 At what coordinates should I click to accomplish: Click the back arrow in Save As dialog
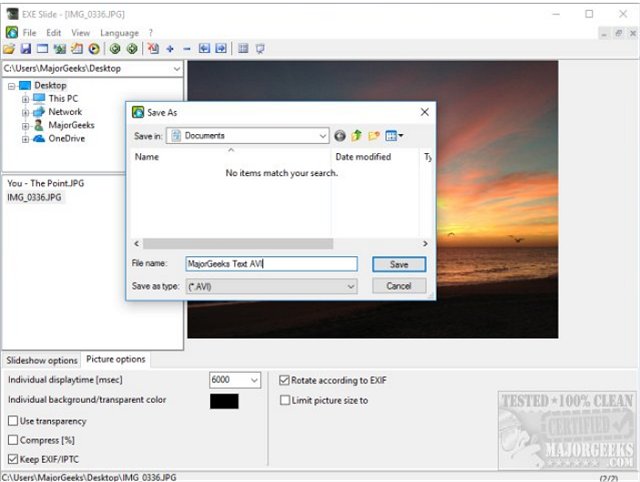coord(340,136)
